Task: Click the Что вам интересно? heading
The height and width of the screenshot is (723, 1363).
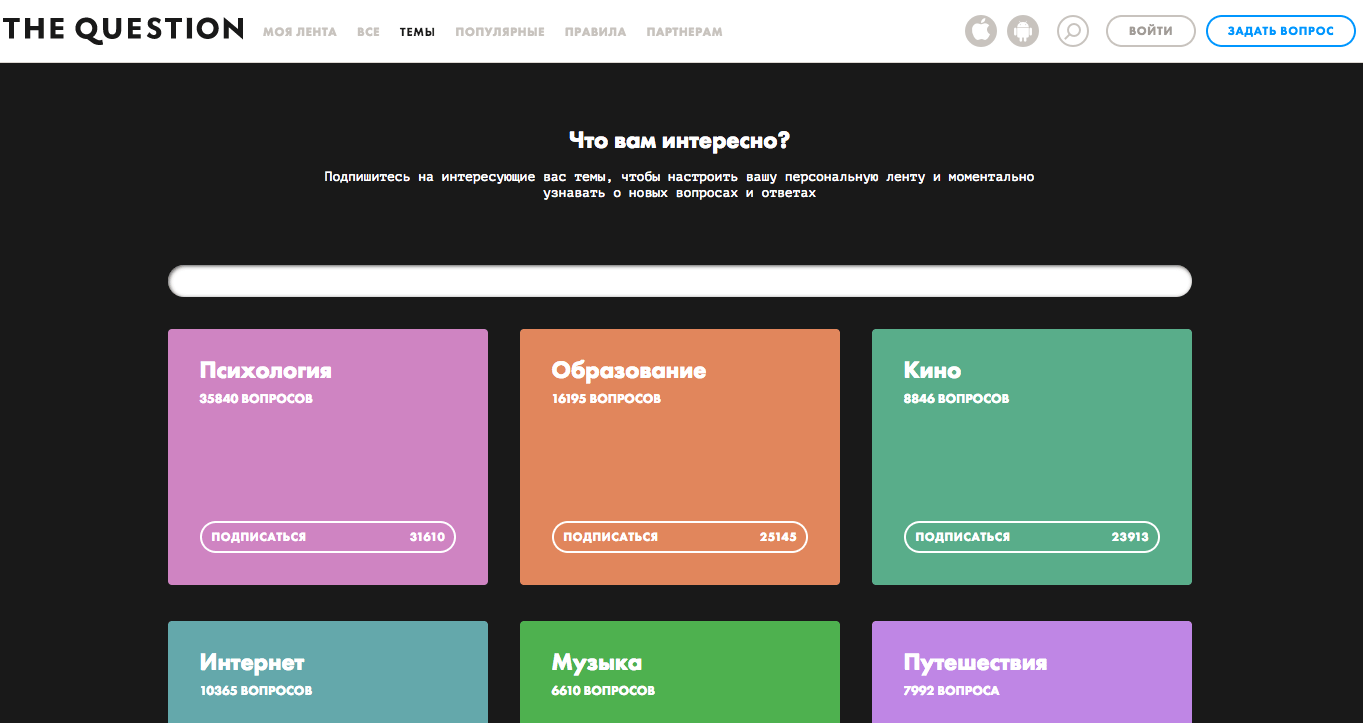Action: coord(680,140)
